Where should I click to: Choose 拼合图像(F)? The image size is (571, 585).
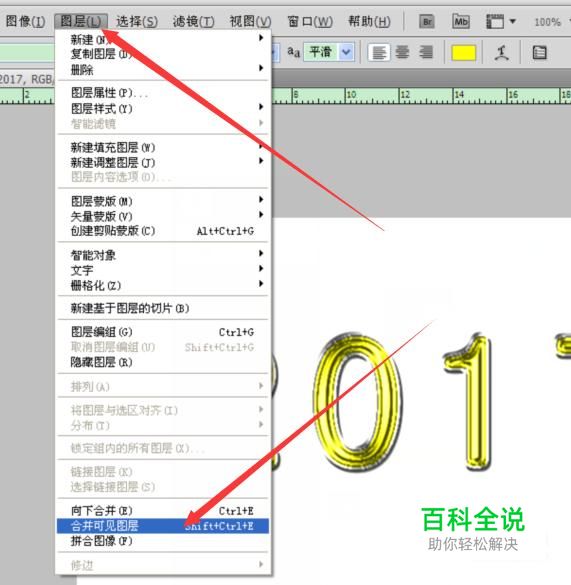[163, 541]
